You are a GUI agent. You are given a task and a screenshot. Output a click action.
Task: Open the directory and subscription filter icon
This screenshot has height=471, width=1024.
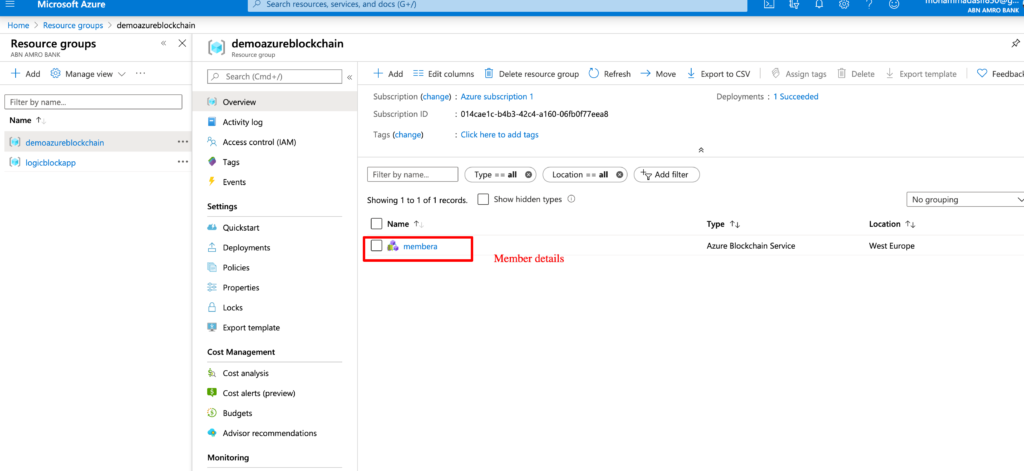tap(794, 4)
